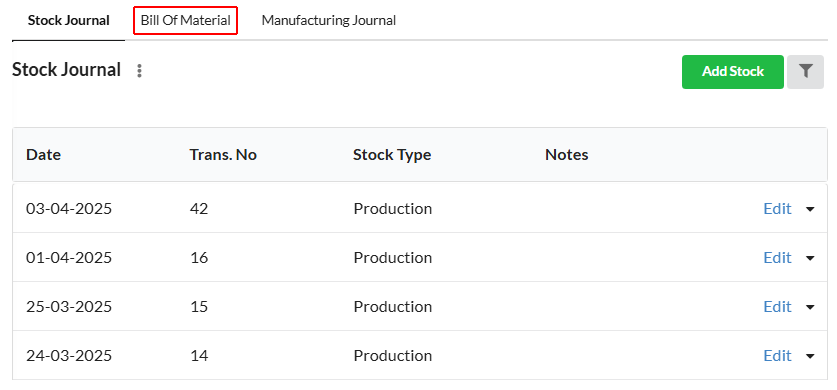Image resolution: width=837 pixels, height=390 pixels.
Task: Go to the Manufacturing Journal tab
Action: pos(328,21)
